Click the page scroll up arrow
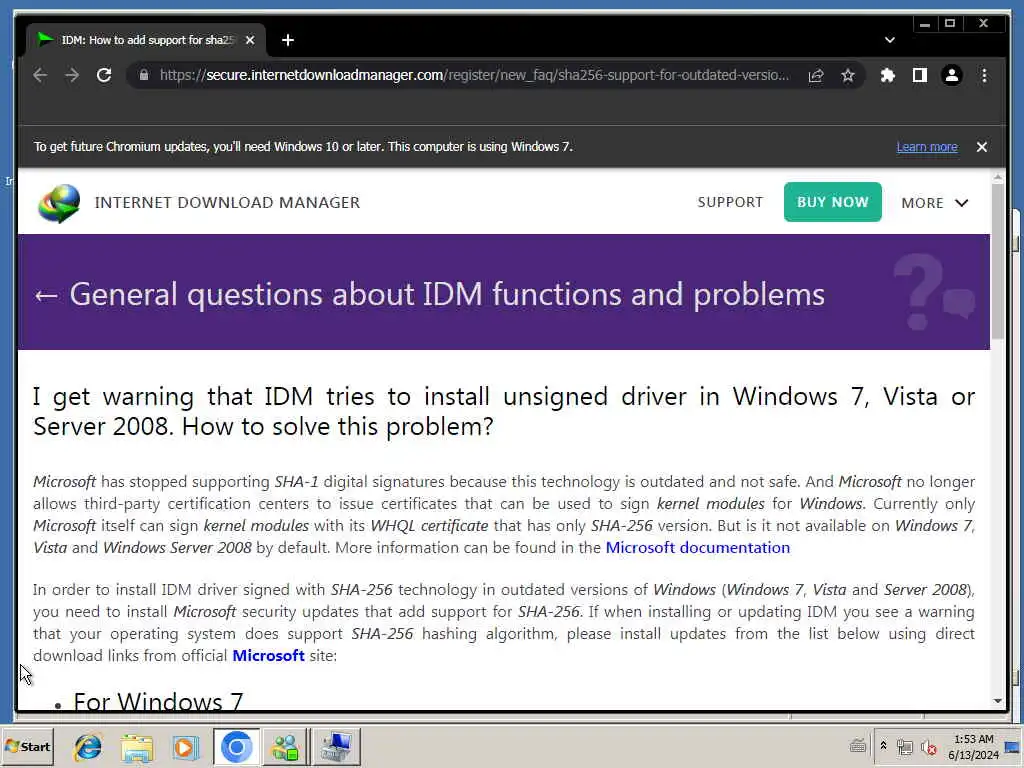This screenshot has height=768, width=1024. pos(997,178)
